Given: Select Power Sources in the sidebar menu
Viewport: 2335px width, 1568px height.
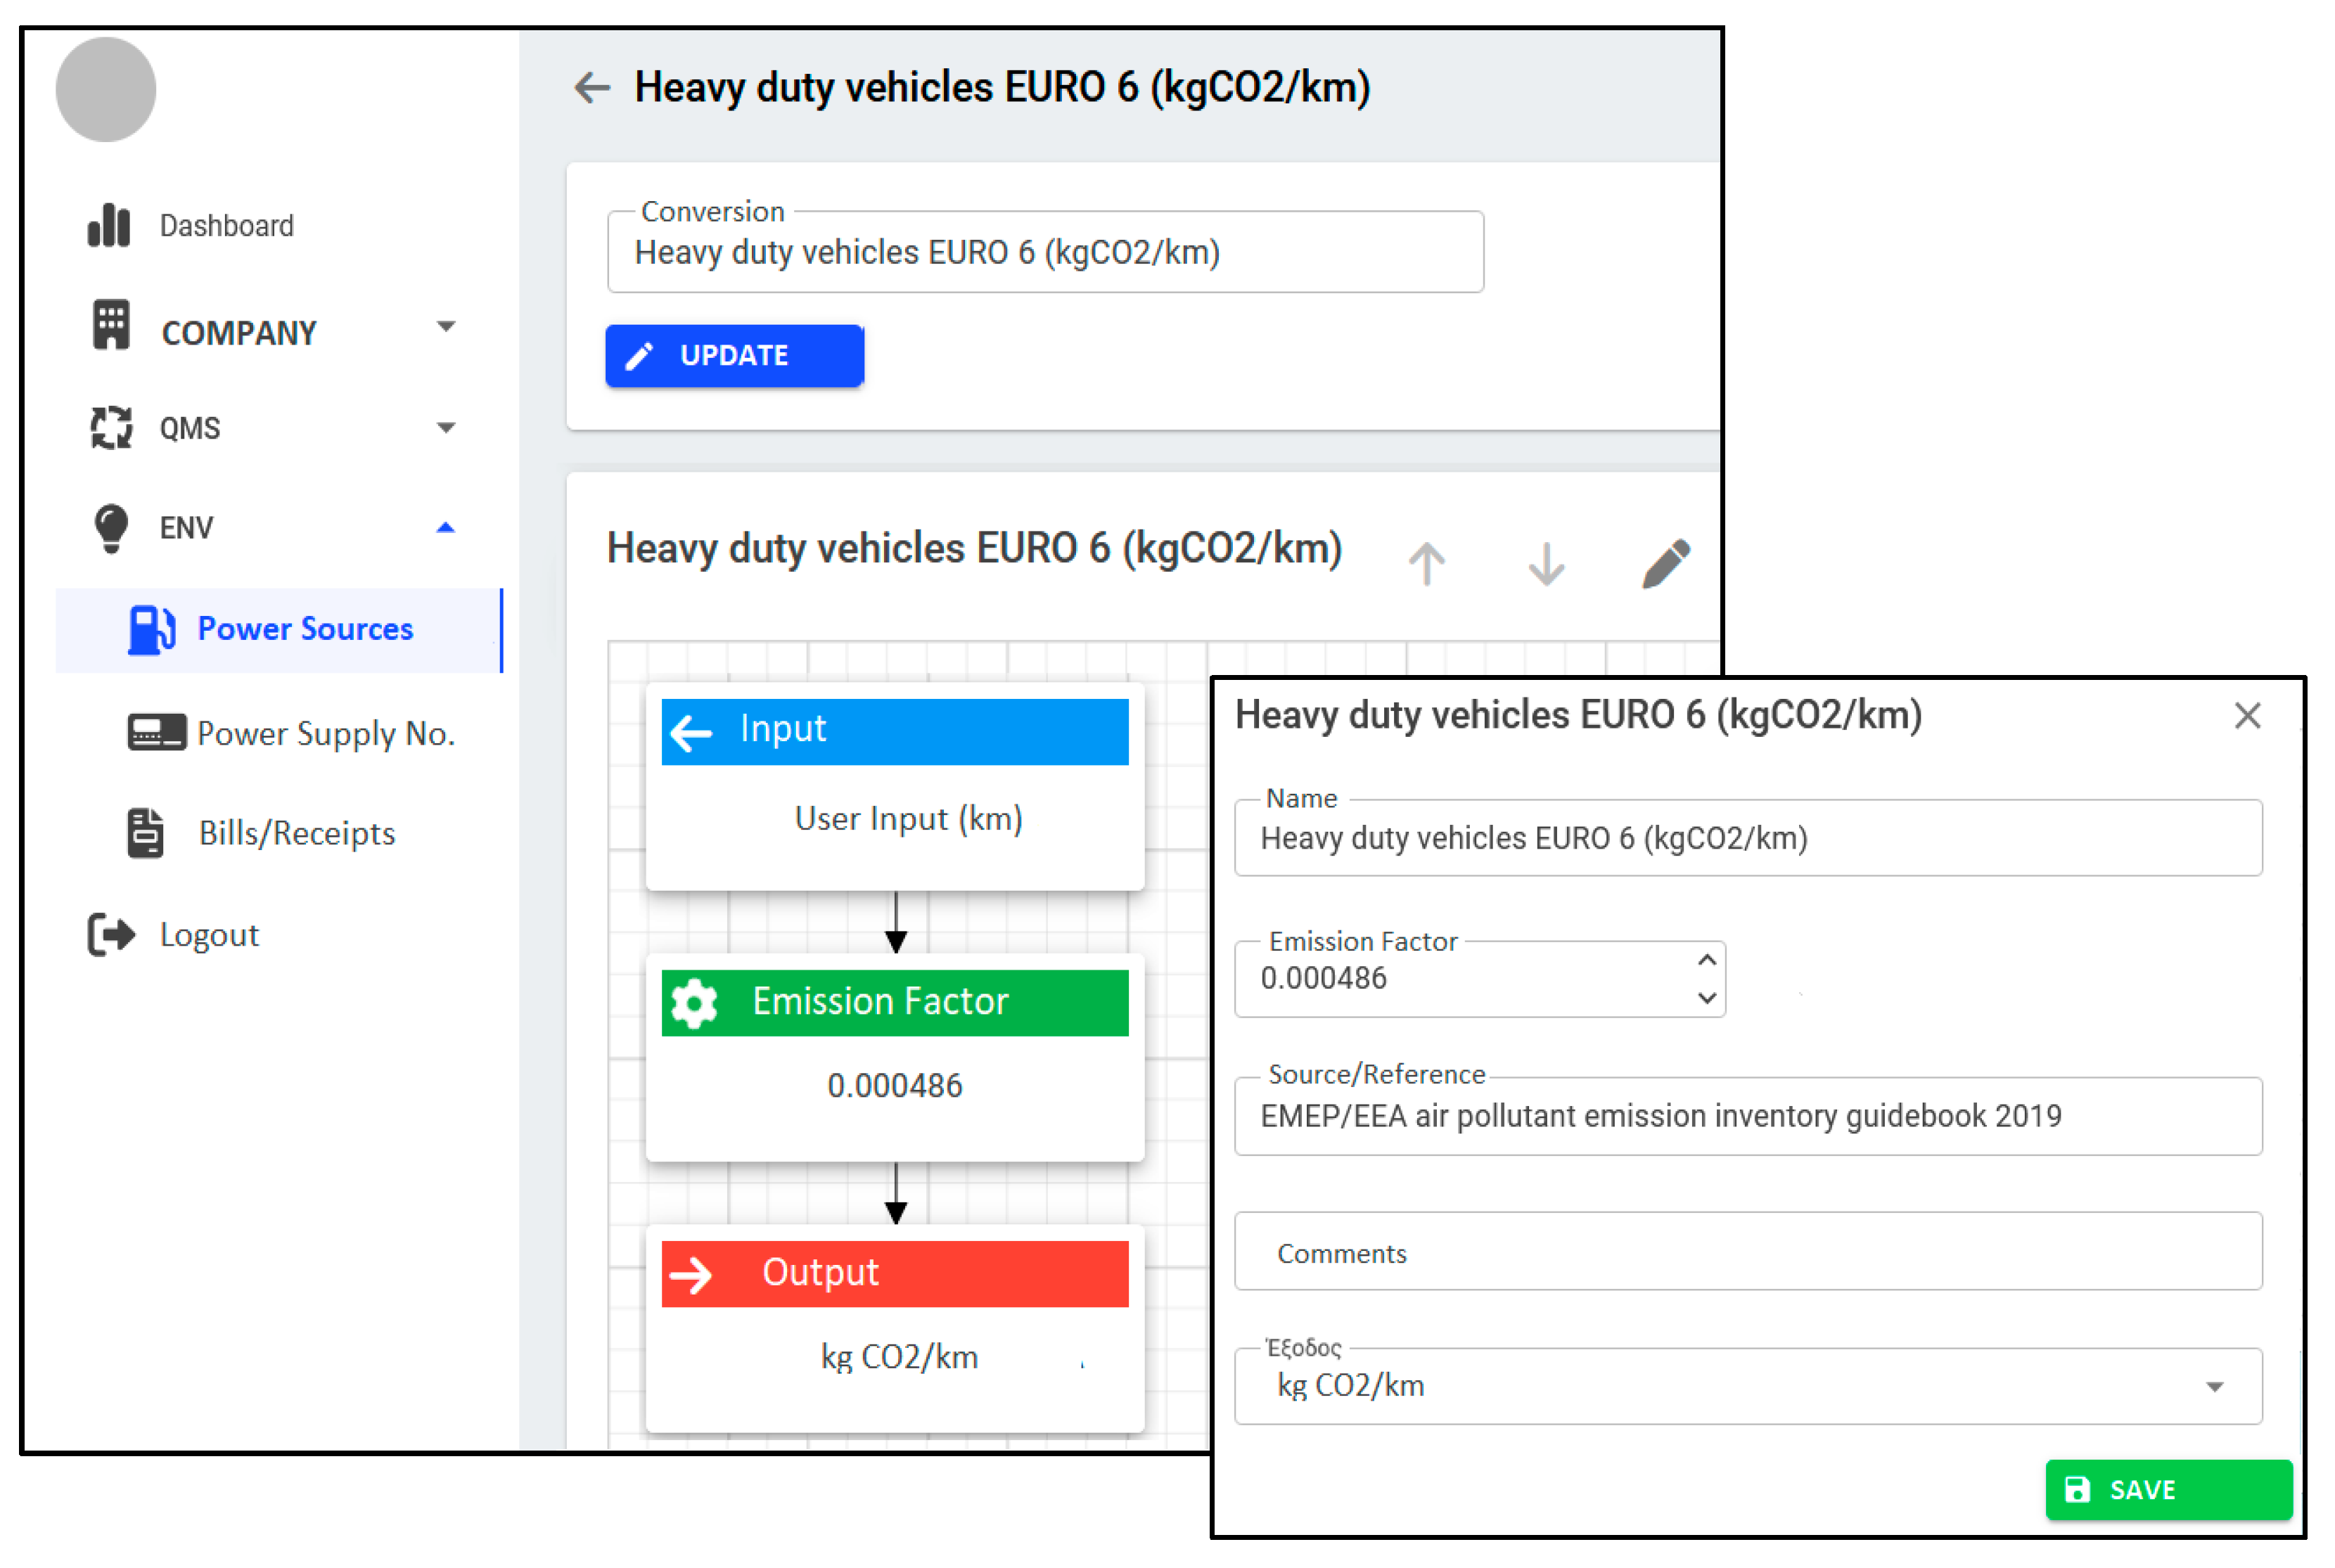Looking at the screenshot, I should pyautogui.click(x=305, y=629).
